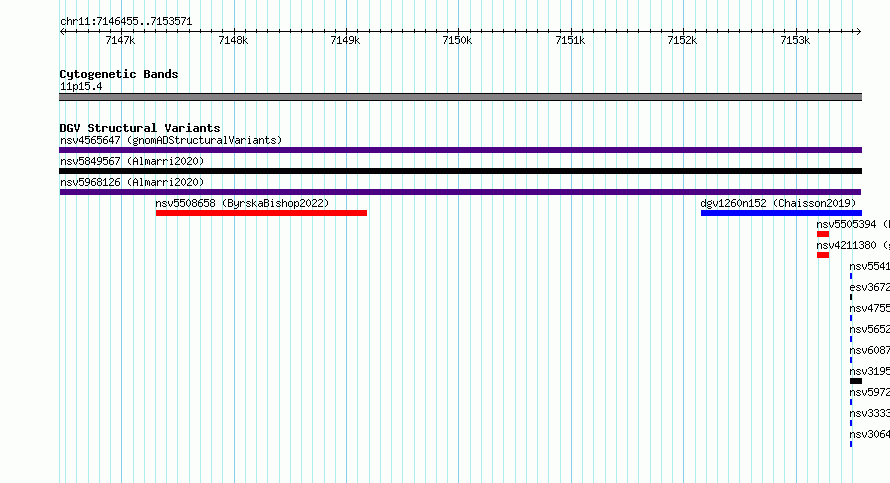Open nsv5968126 (Almarri2020) label

132,182
